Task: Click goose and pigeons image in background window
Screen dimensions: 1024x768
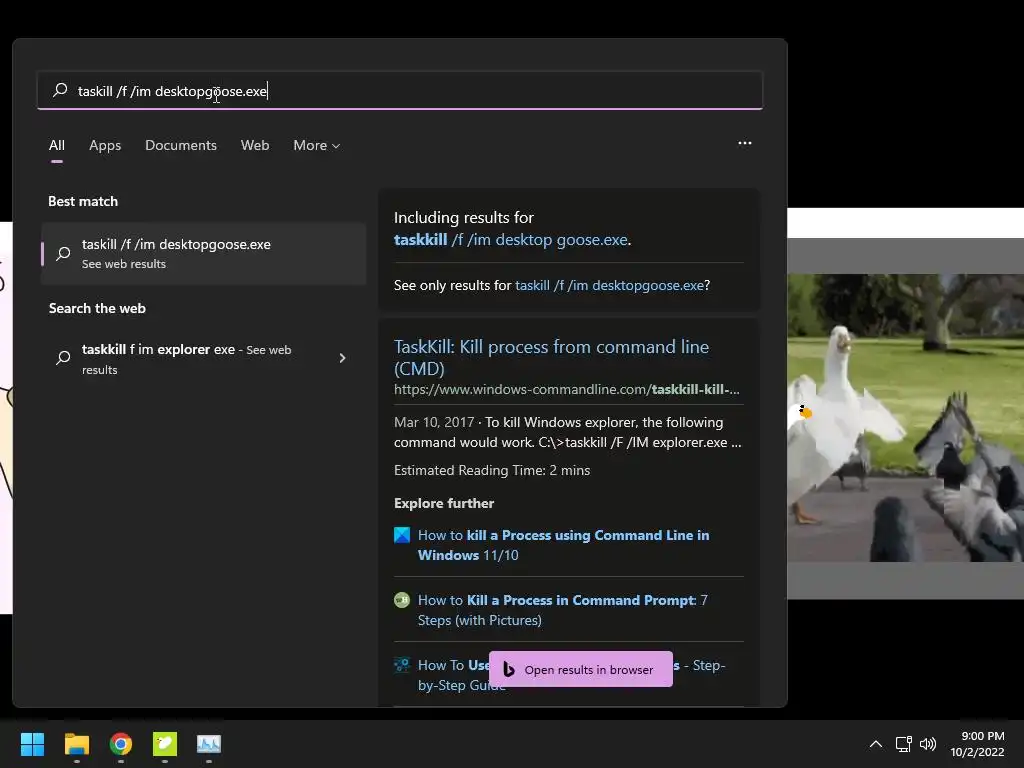Action: 905,418
